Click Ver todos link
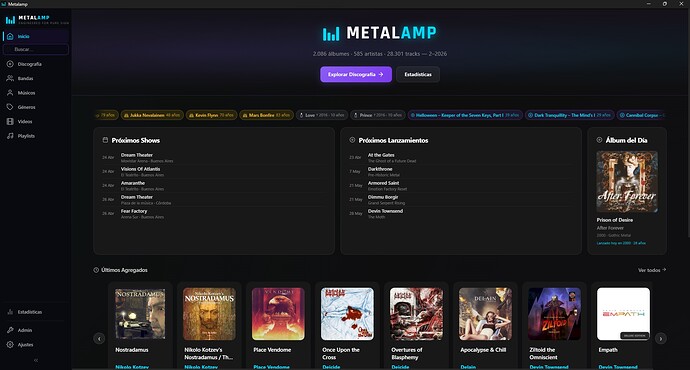 (x=652, y=270)
